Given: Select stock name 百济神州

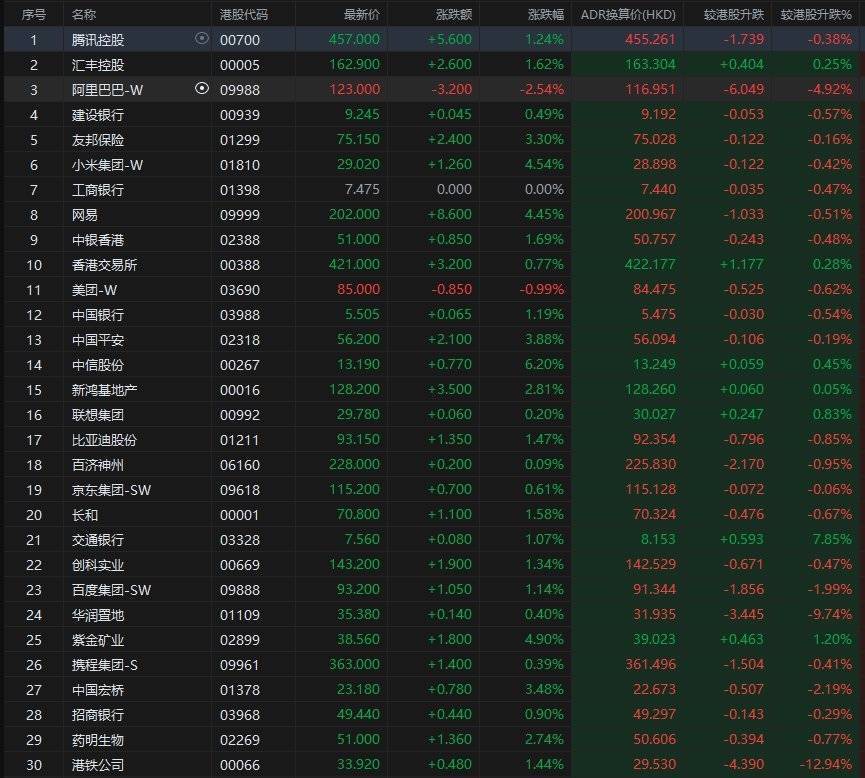Looking at the screenshot, I should tap(98, 465).
